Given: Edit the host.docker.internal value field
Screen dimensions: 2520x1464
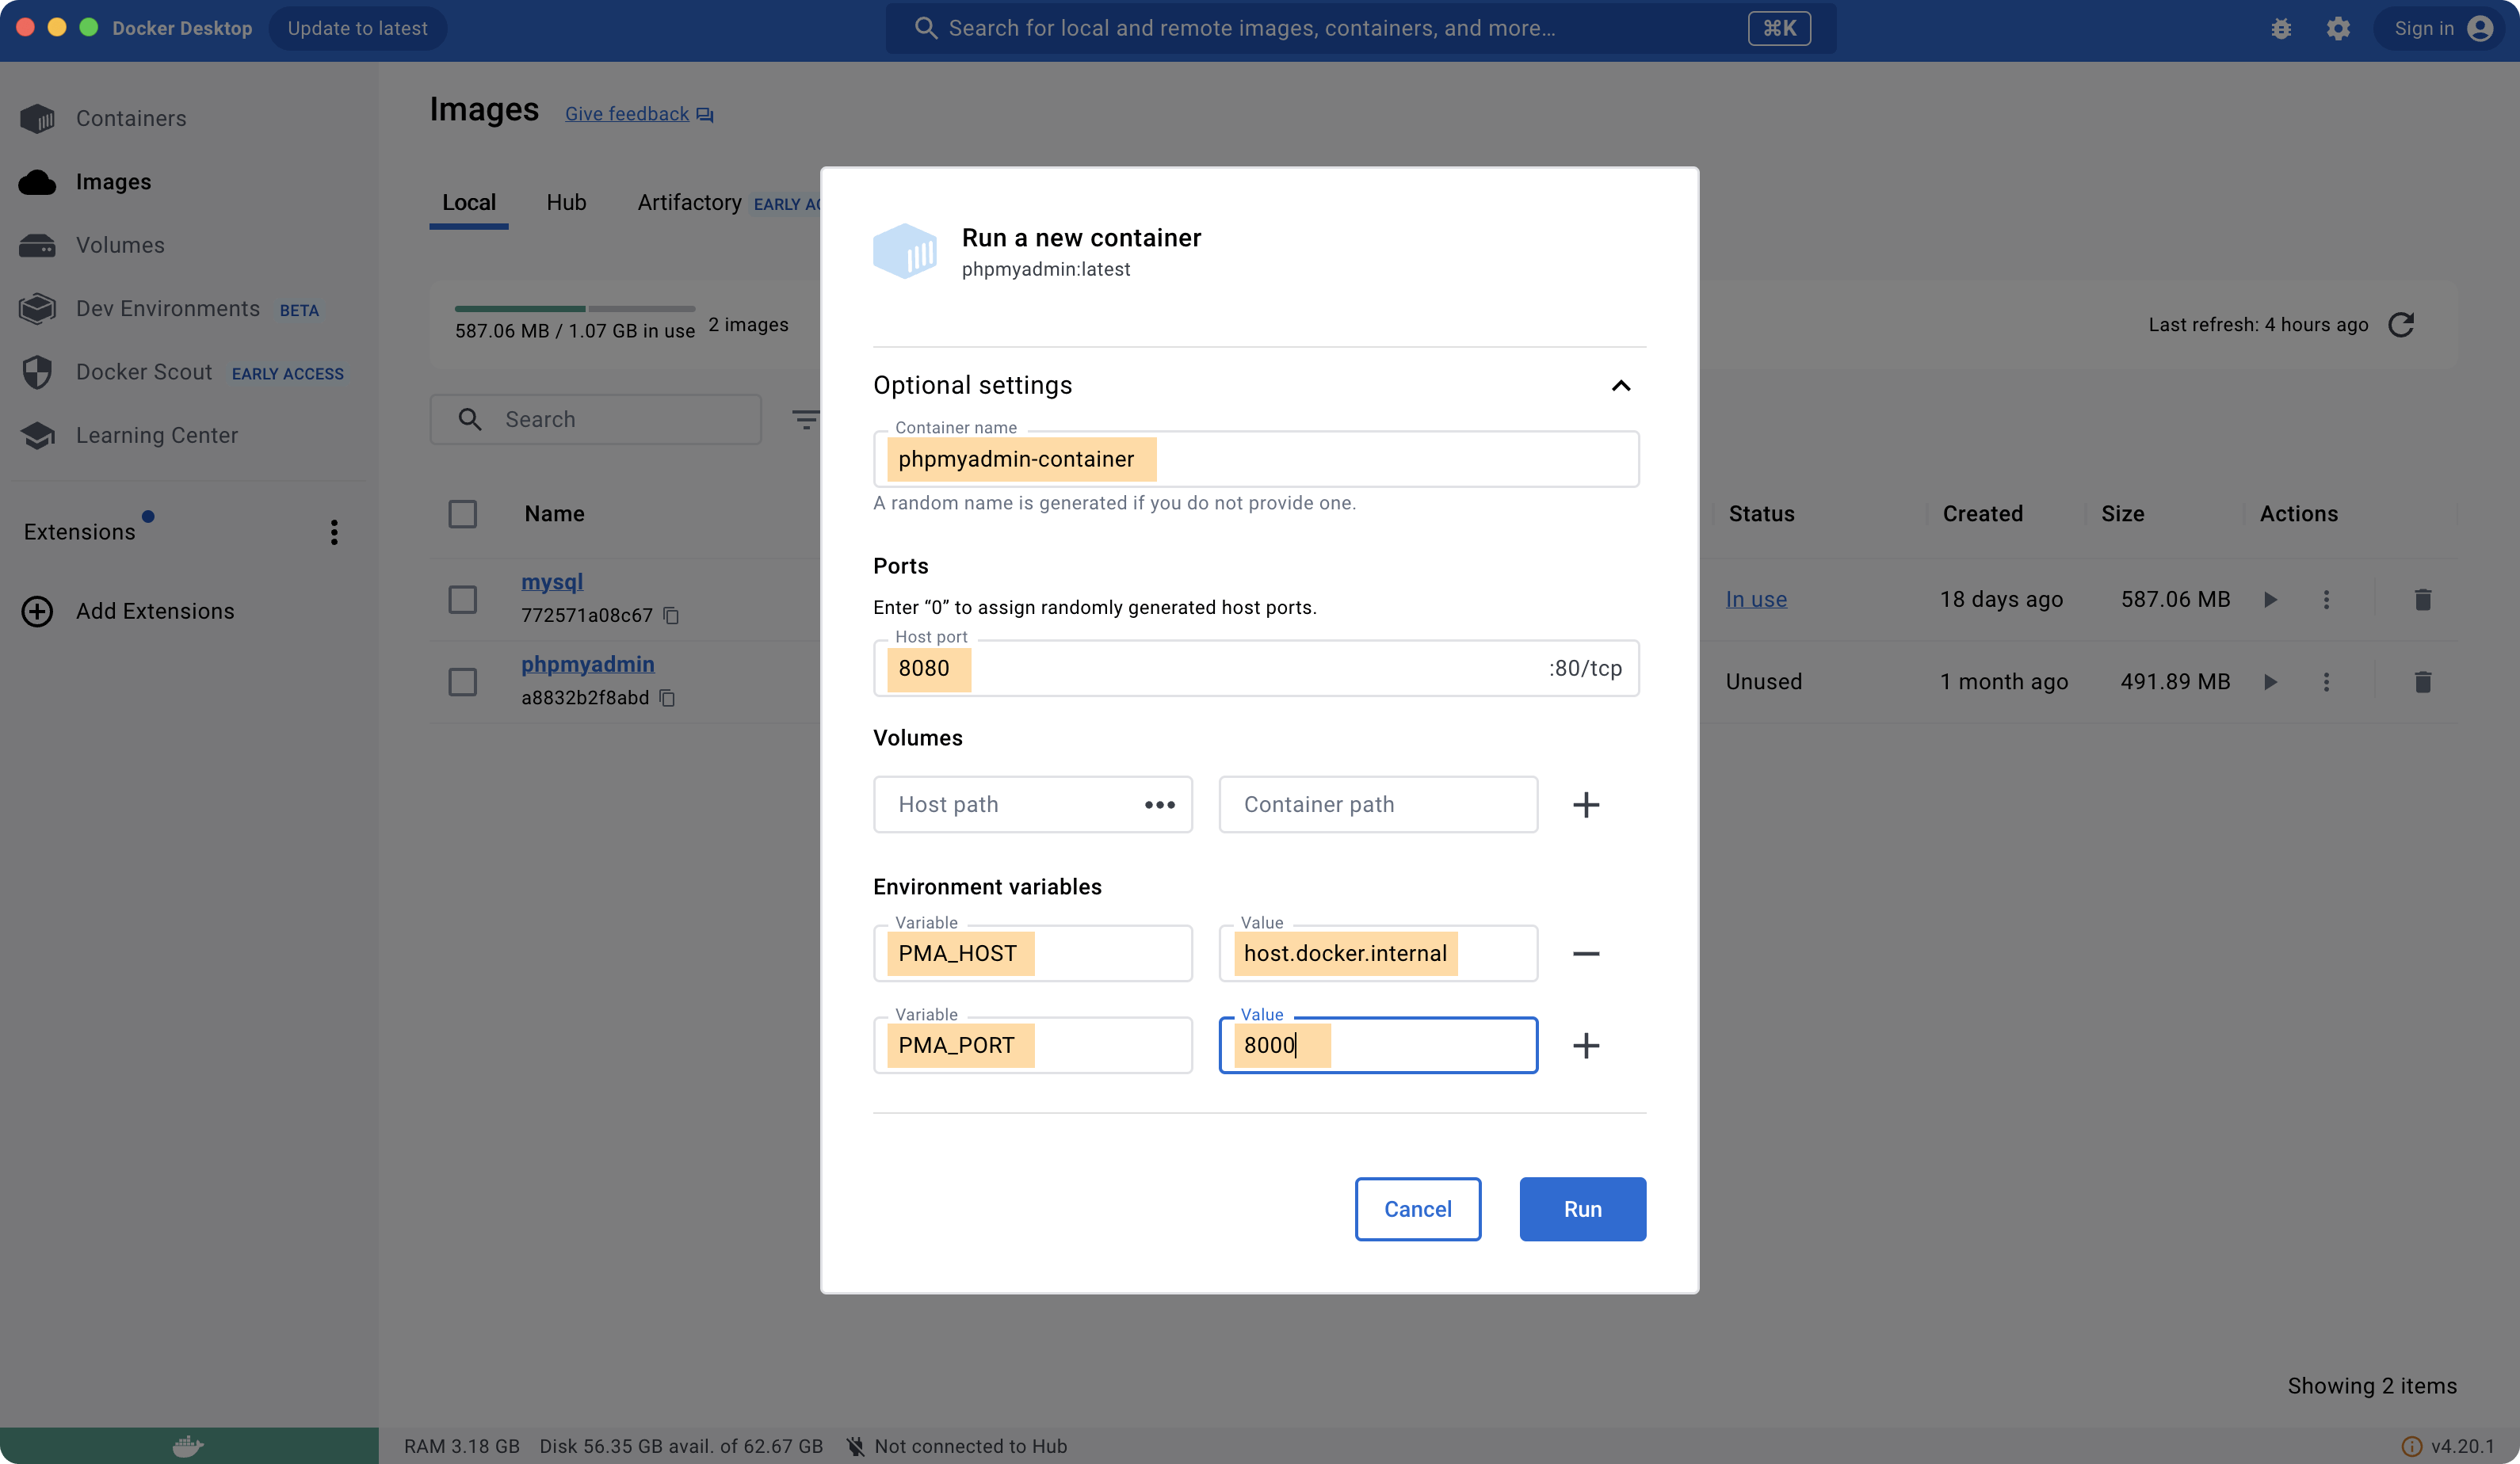Looking at the screenshot, I should pos(1378,954).
